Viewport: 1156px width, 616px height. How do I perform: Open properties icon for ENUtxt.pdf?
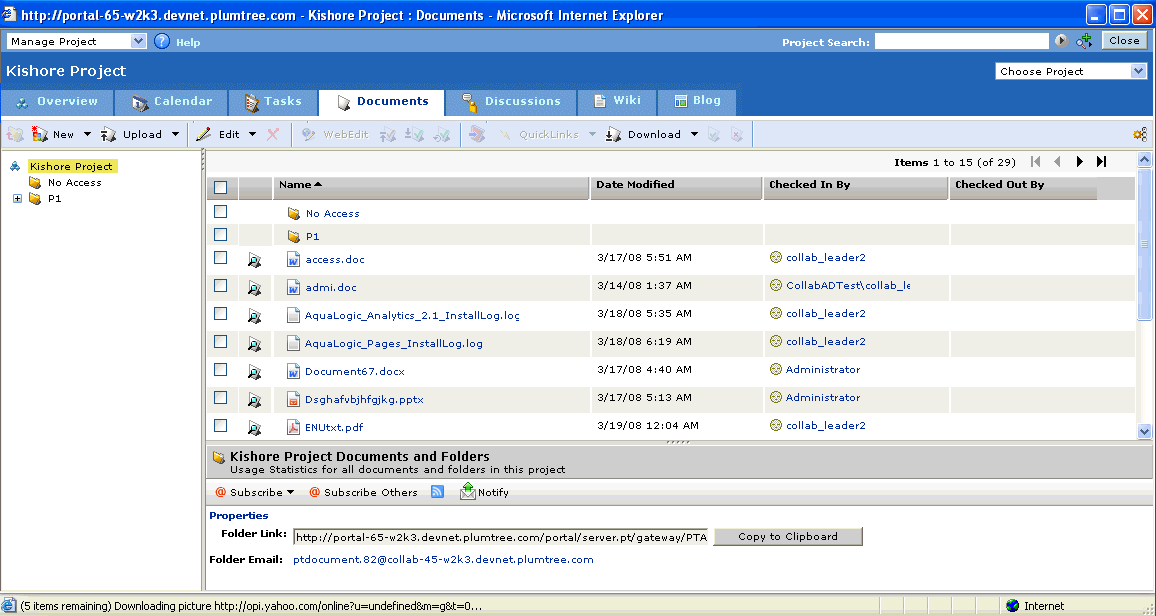coord(254,427)
